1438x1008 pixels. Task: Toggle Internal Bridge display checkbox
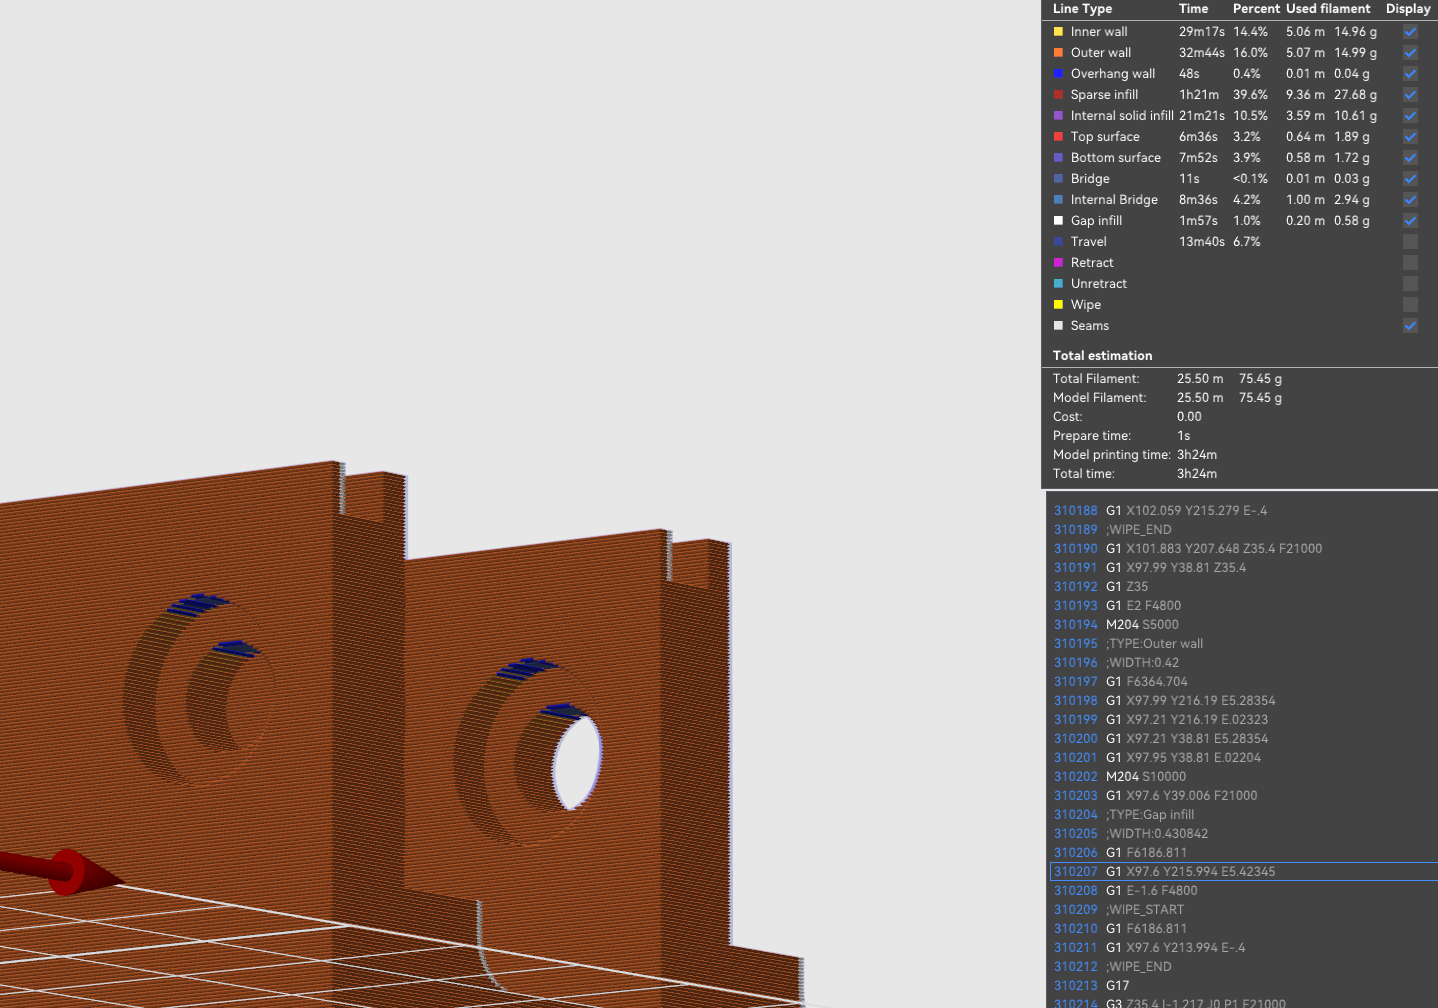point(1410,200)
